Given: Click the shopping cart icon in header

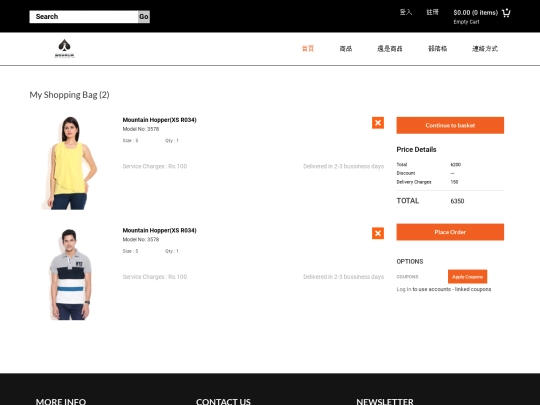Looking at the screenshot, I should [x=506, y=13].
